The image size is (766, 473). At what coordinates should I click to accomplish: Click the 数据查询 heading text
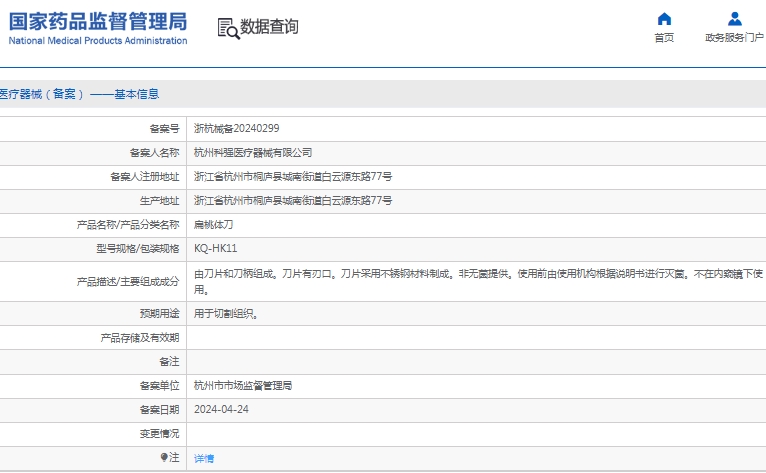[x=269, y=27]
